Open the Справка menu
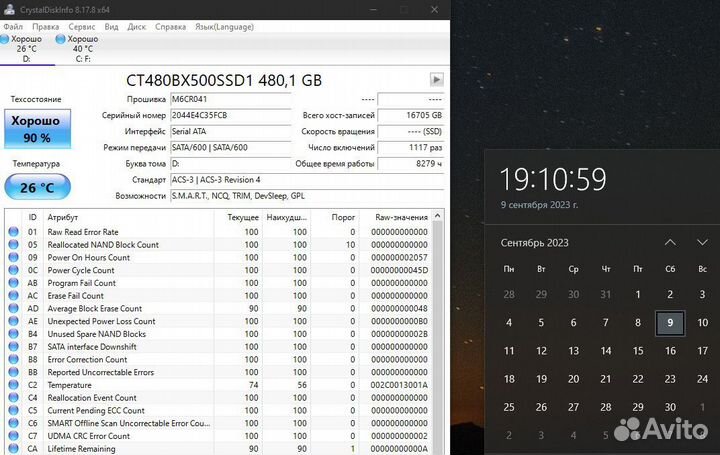Viewport: 720px width, 455px height. [x=170, y=27]
